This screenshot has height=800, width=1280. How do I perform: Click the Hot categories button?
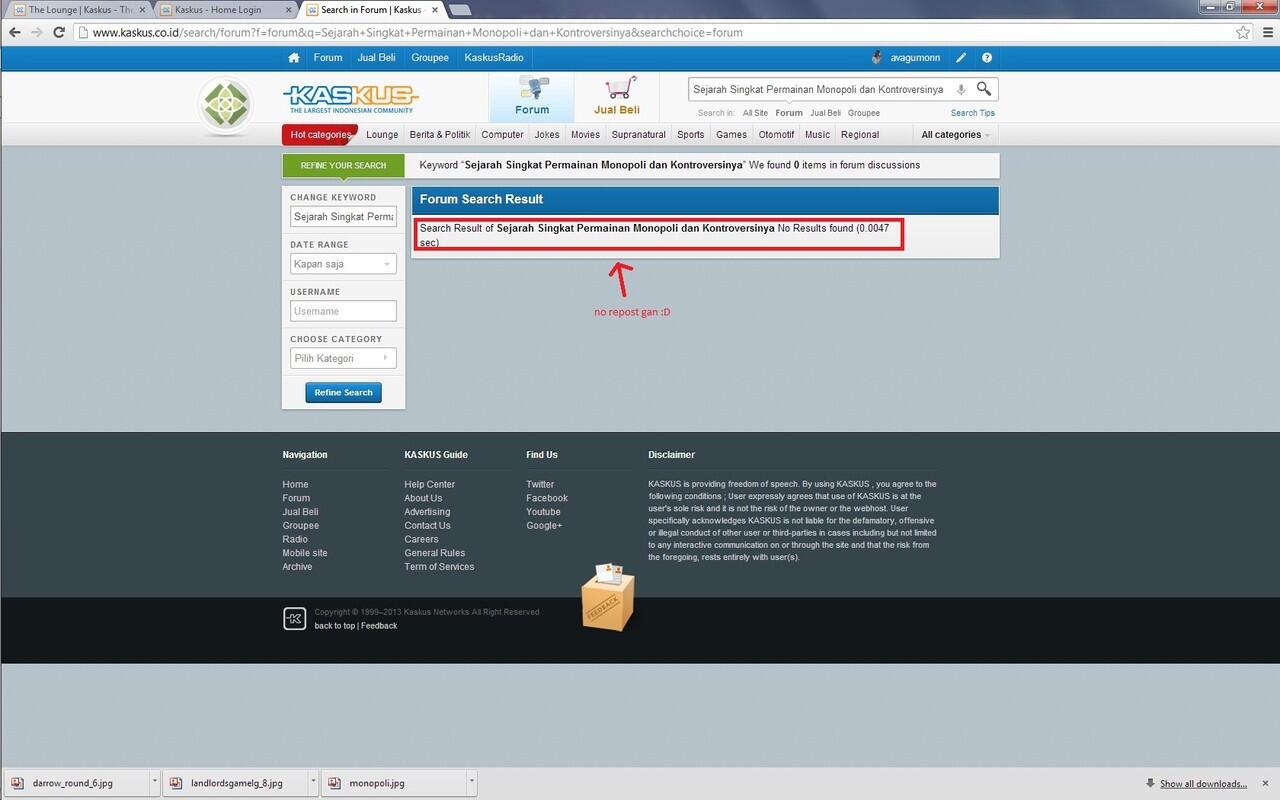point(321,135)
